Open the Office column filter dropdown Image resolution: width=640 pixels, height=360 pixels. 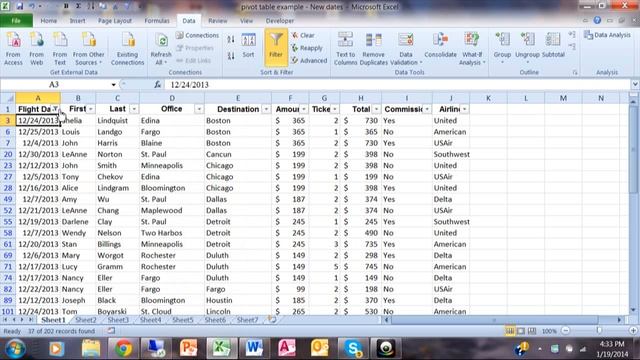199,109
